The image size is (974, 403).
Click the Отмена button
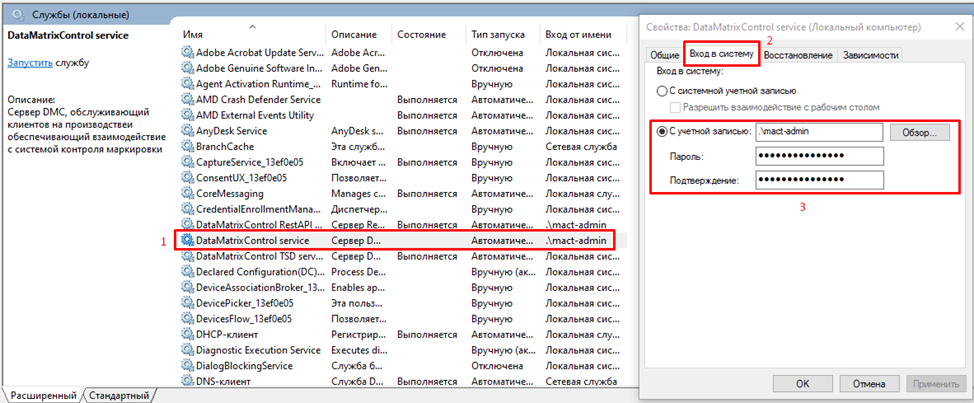point(868,384)
